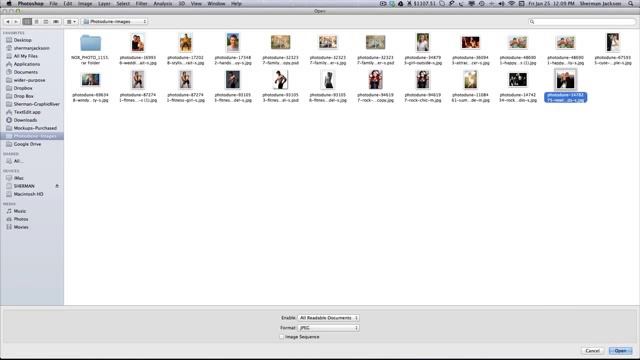Screen dimensions: 640x360
Task: Click the volume icon in menu bar
Action: pyautogui.click(x=501, y=4)
